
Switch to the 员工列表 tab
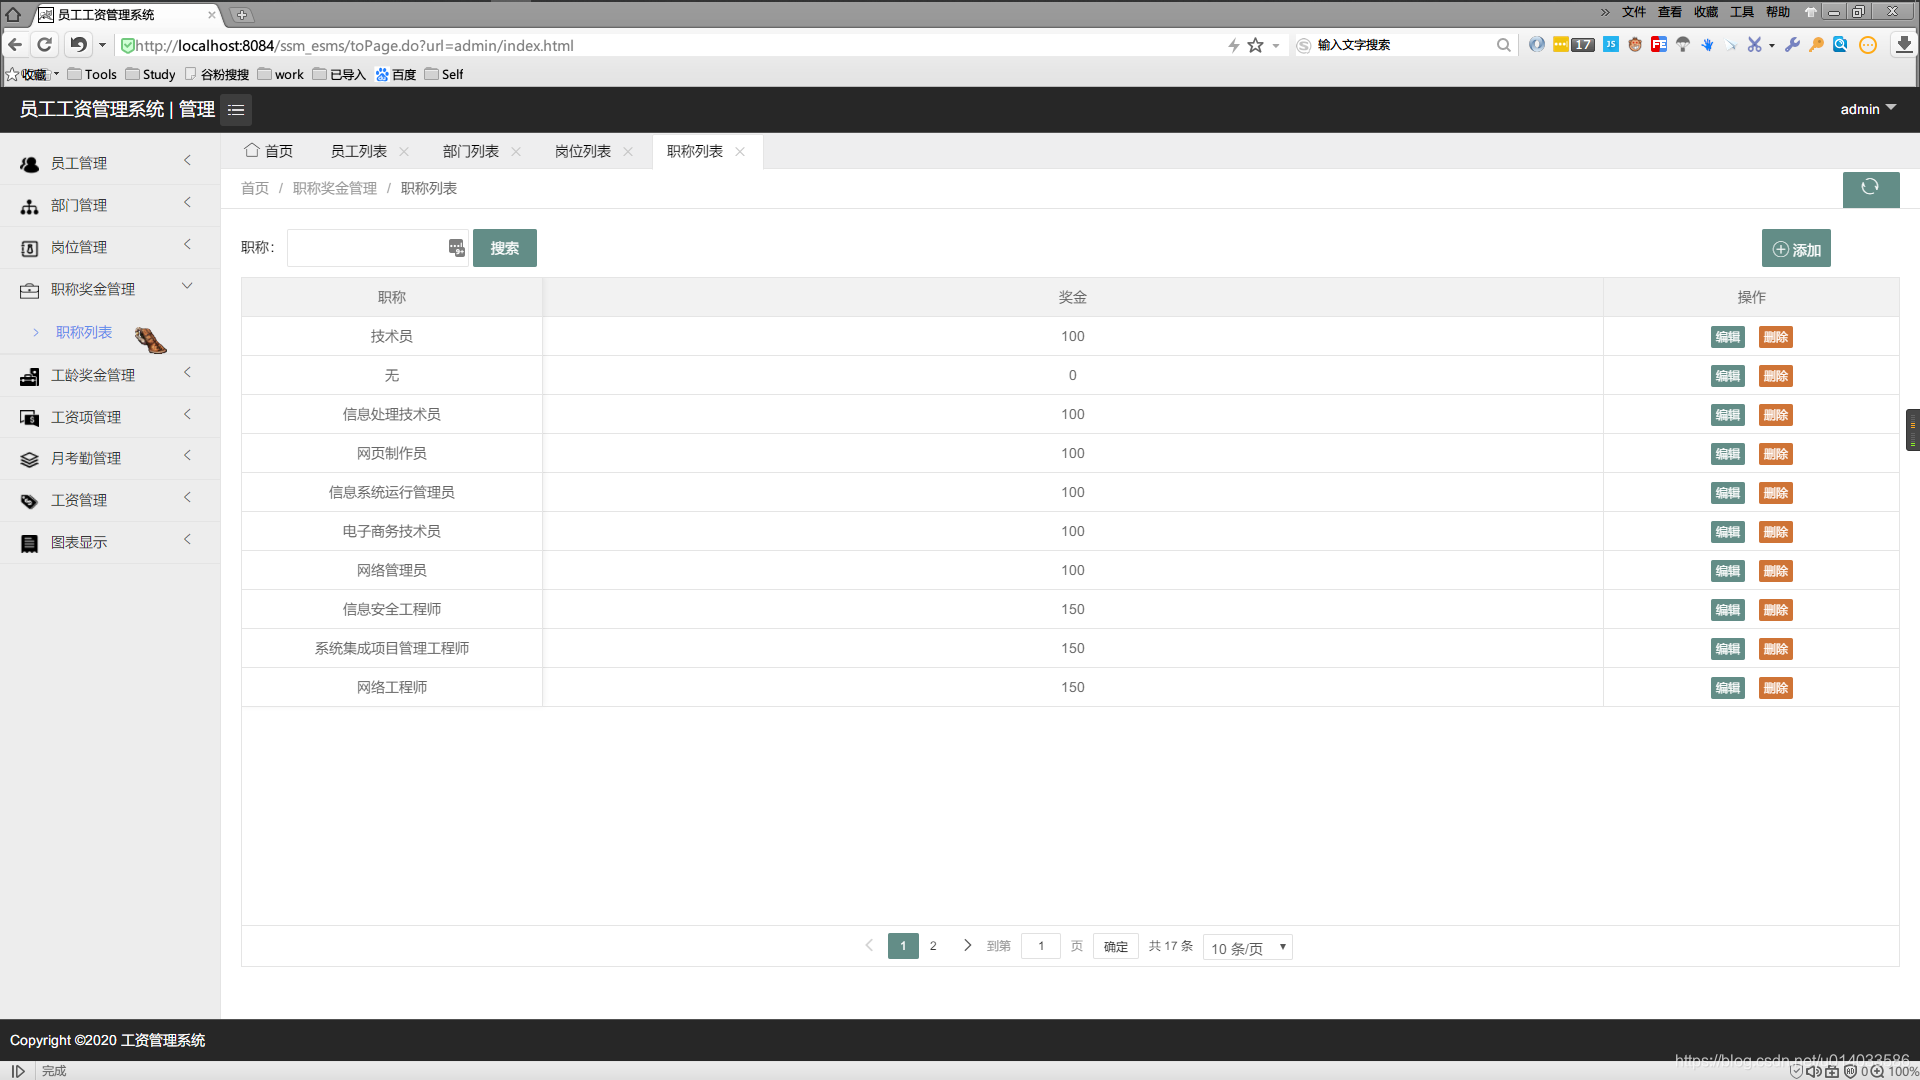click(359, 151)
